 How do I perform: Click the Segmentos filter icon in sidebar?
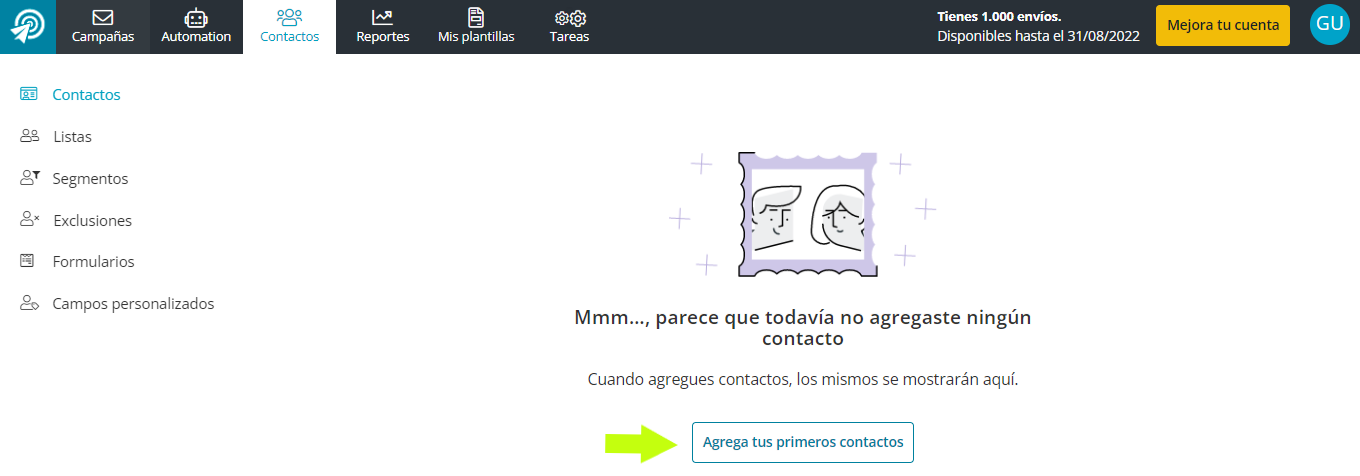pos(29,178)
